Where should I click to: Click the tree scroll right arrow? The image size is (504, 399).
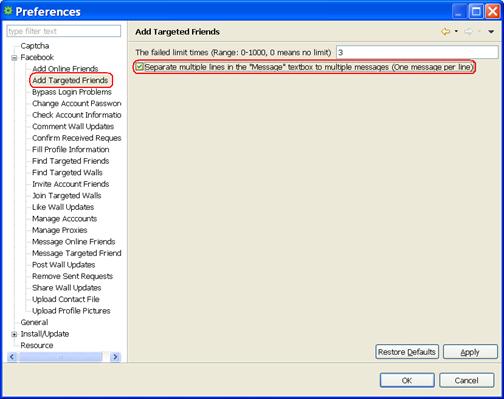tap(115, 357)
